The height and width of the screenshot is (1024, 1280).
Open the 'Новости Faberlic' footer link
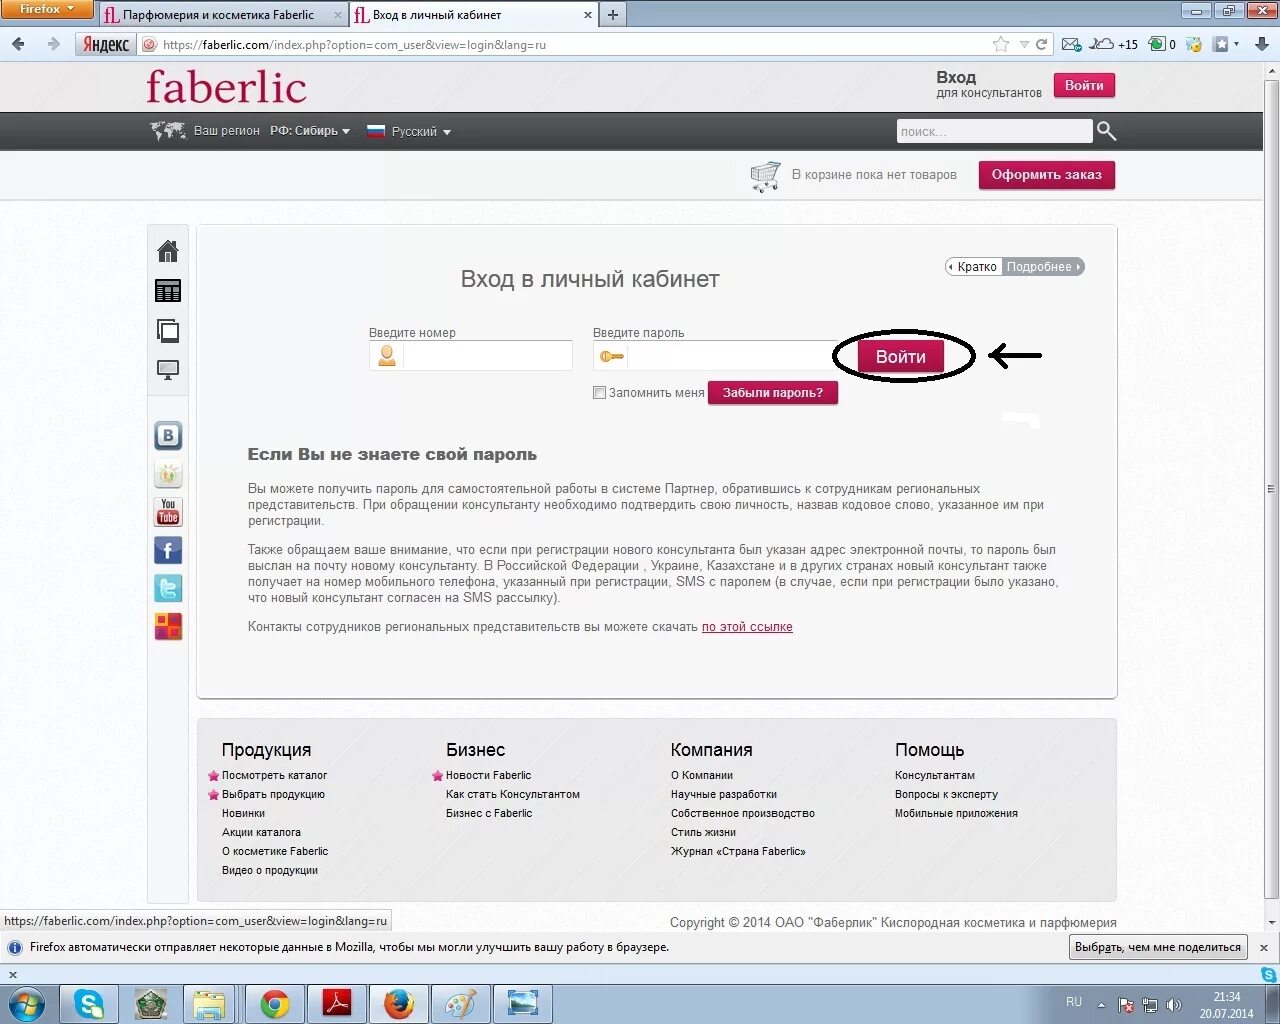point(488,775)
